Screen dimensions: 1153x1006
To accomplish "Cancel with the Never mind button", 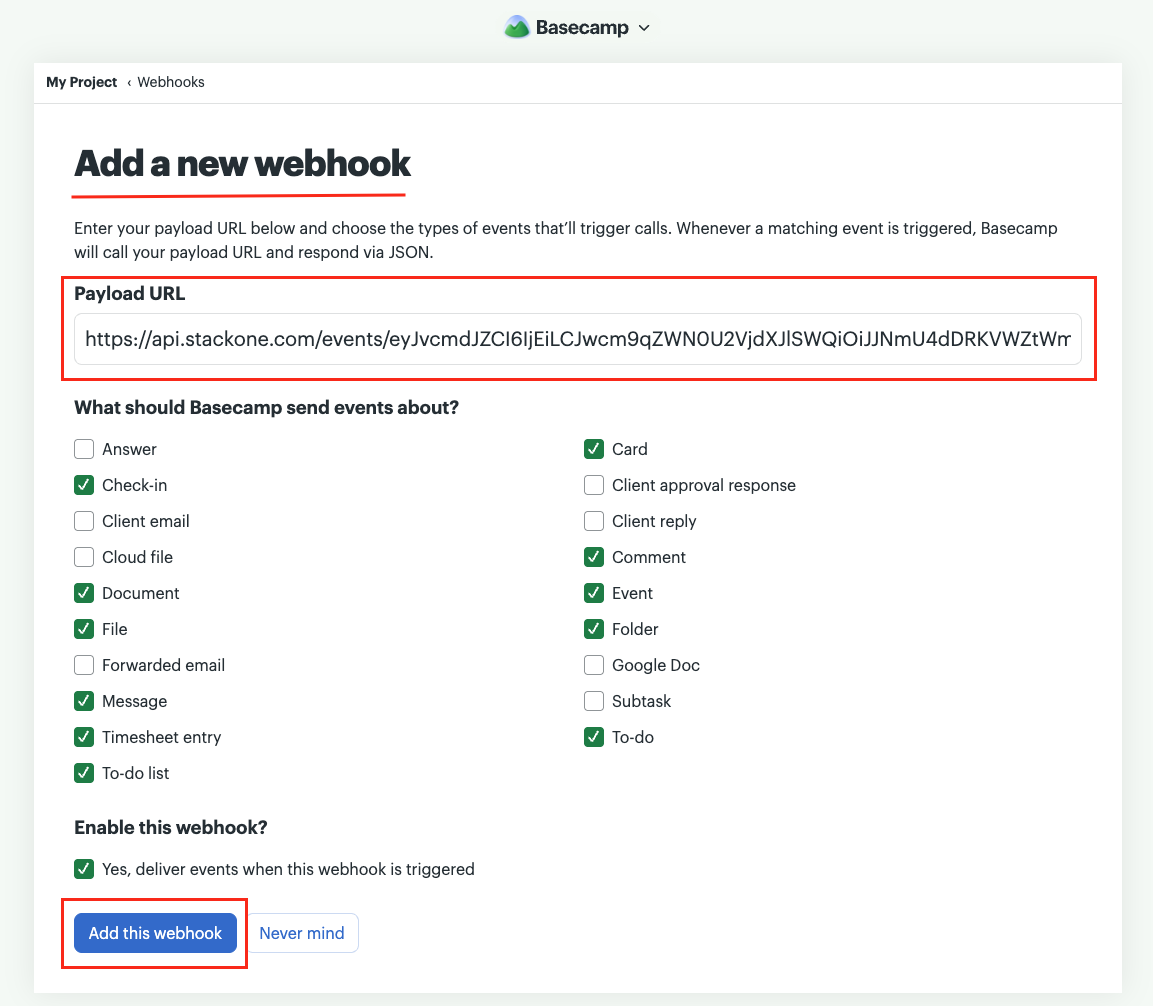I will 301,933.
